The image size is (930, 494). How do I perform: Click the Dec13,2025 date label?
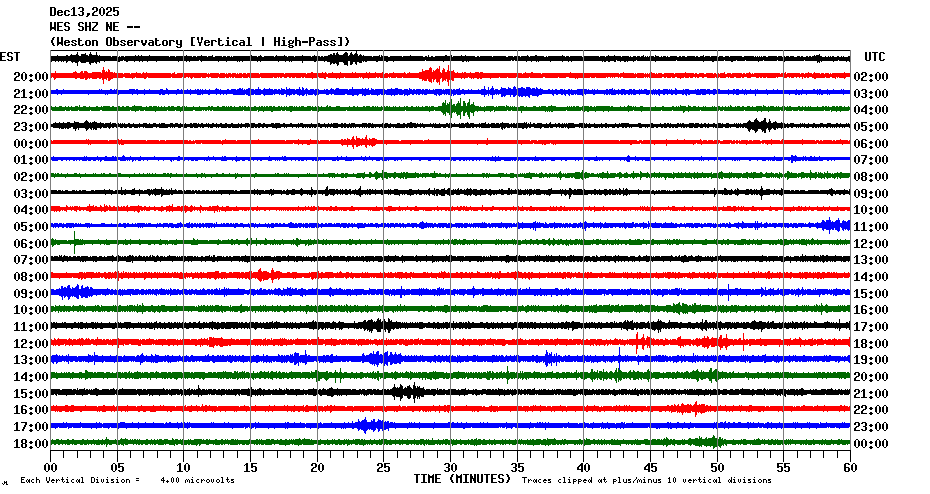[84, 12]
